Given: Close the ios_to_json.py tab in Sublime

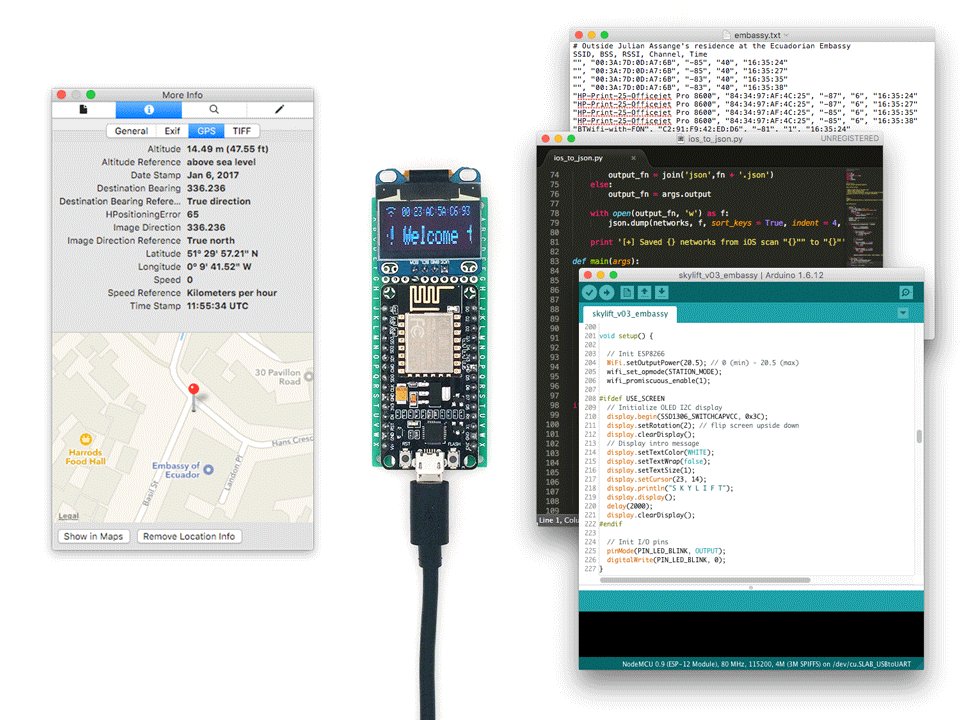Looking at the screenshot, I should [x=633, y=158].
